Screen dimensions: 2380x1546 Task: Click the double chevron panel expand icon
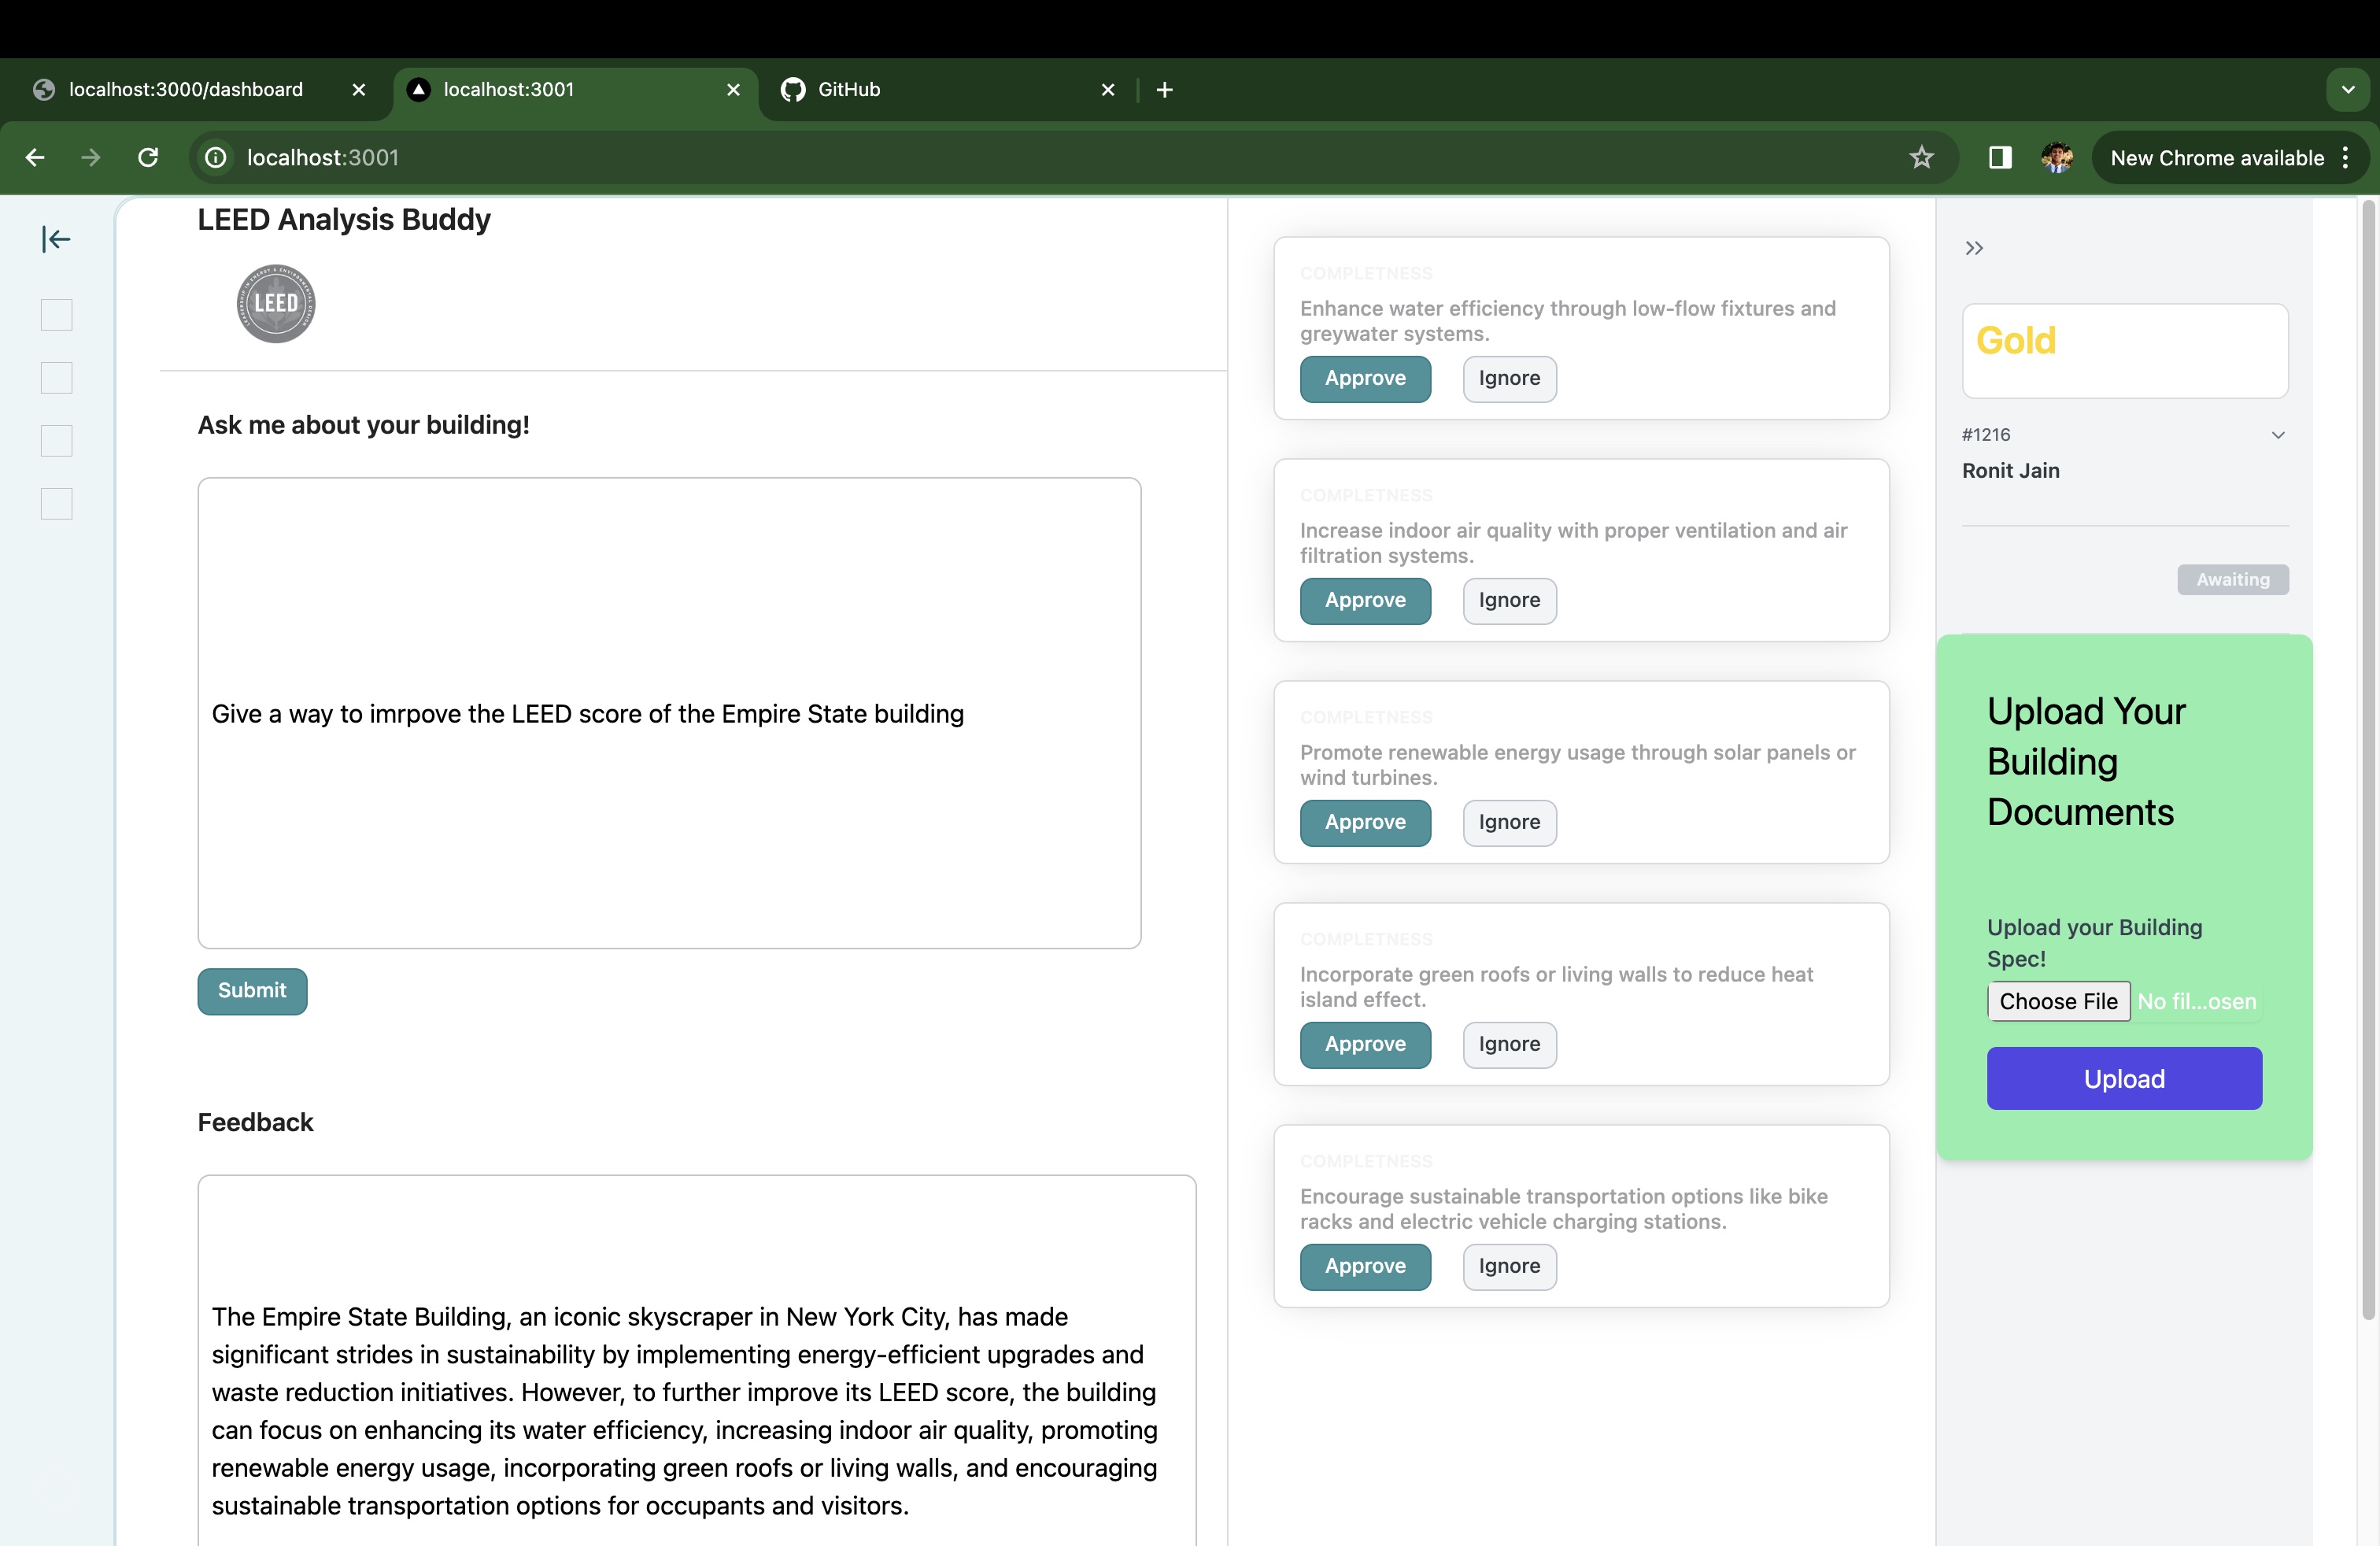point(1974,248)
